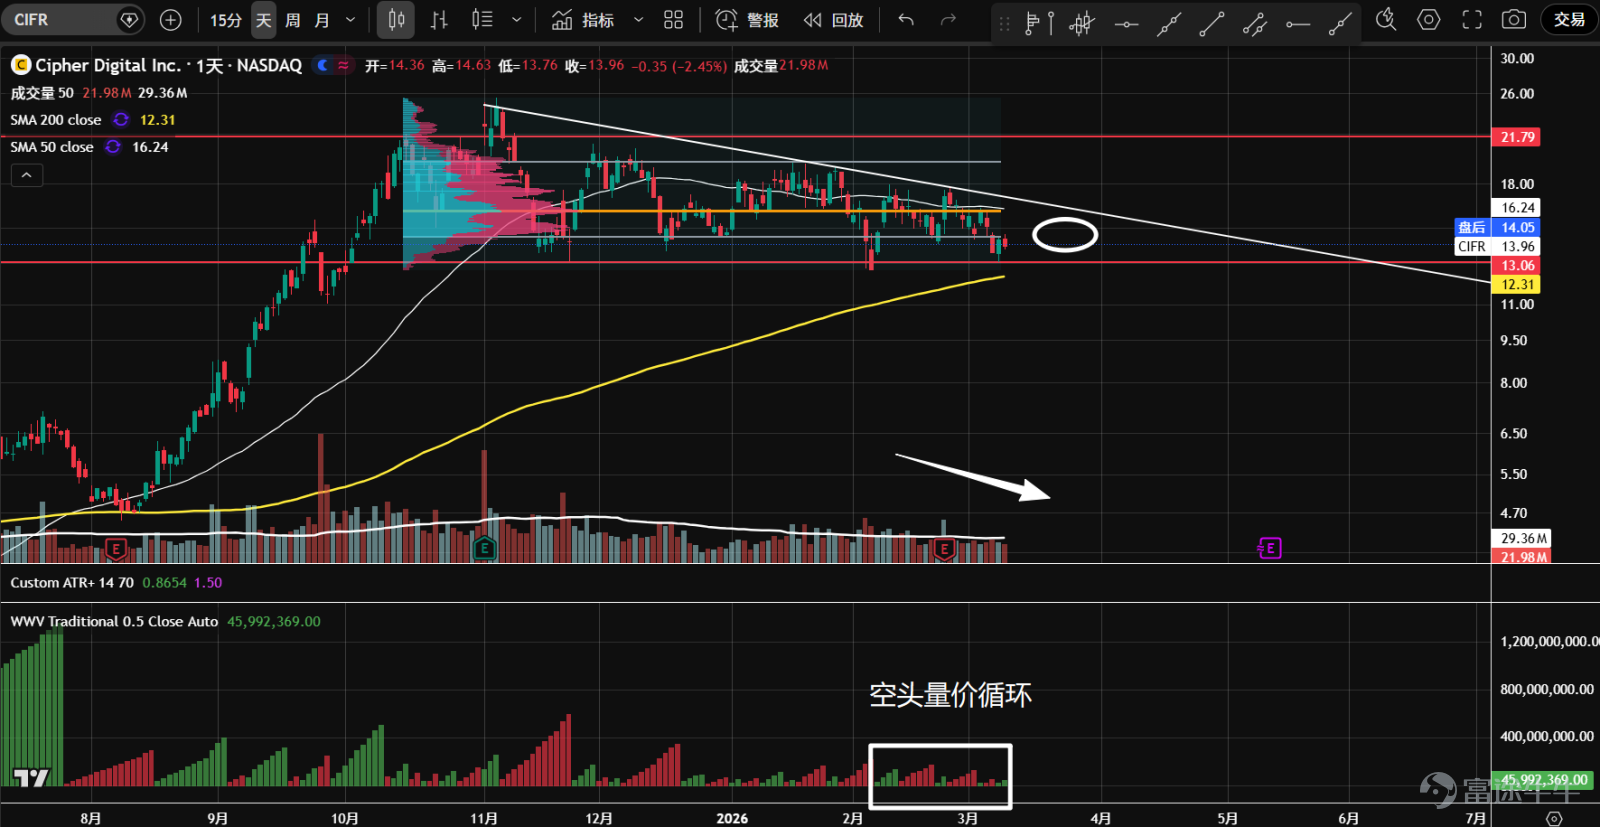Select the horizontal line drawing tool
The height and width of the screenshot is (827, 1600).
pos(1126,23)
